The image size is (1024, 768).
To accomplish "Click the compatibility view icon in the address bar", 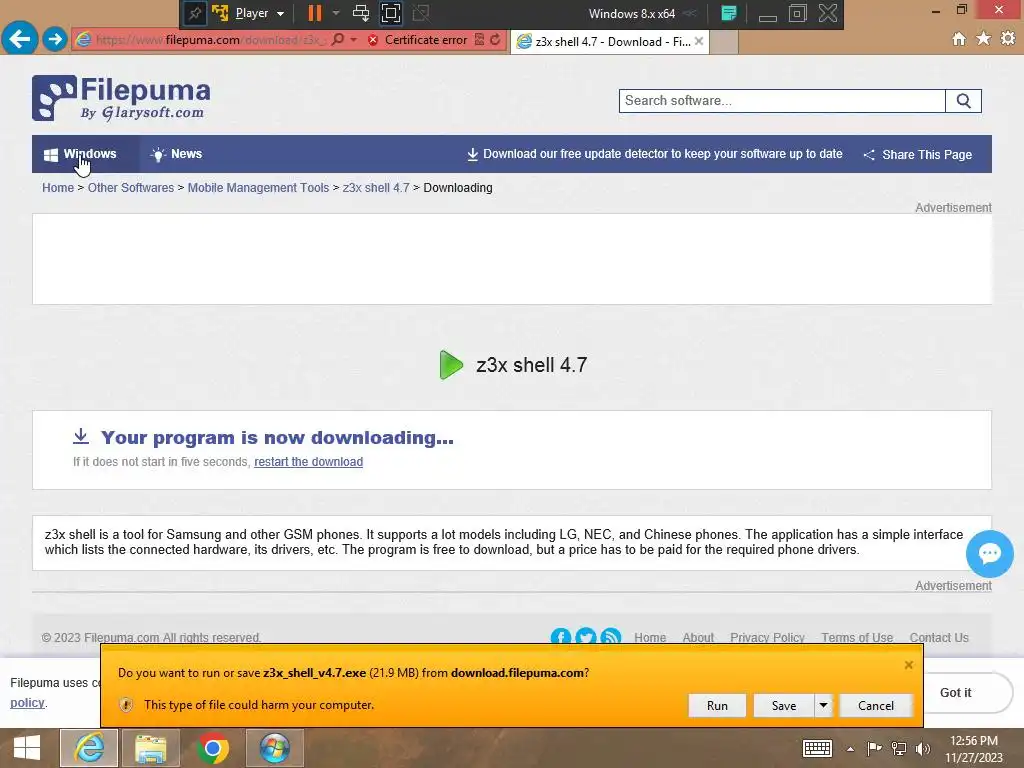I will tap(479, 40).
